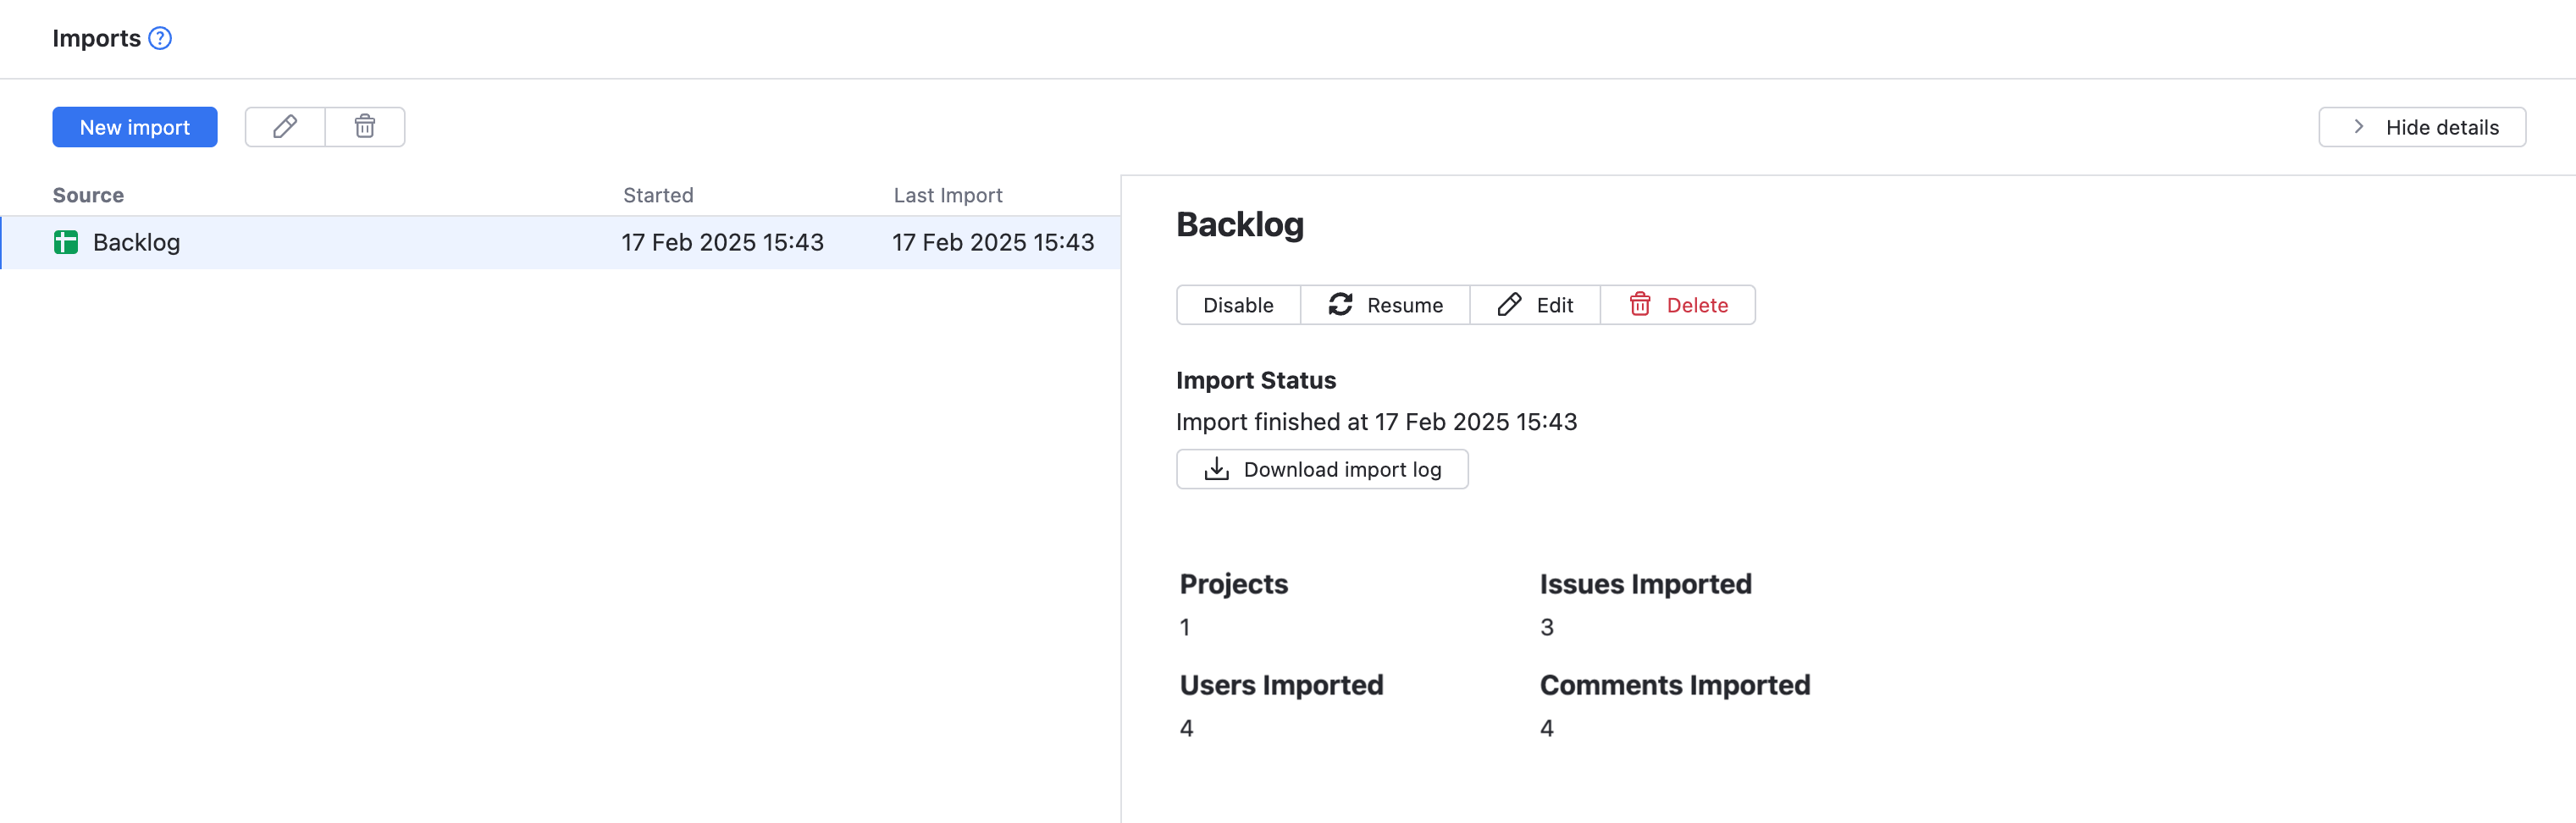This screenshot has width=2576, height=823.
Task: Click the Backlog heading in details panel
Action: coord(1240,225)
